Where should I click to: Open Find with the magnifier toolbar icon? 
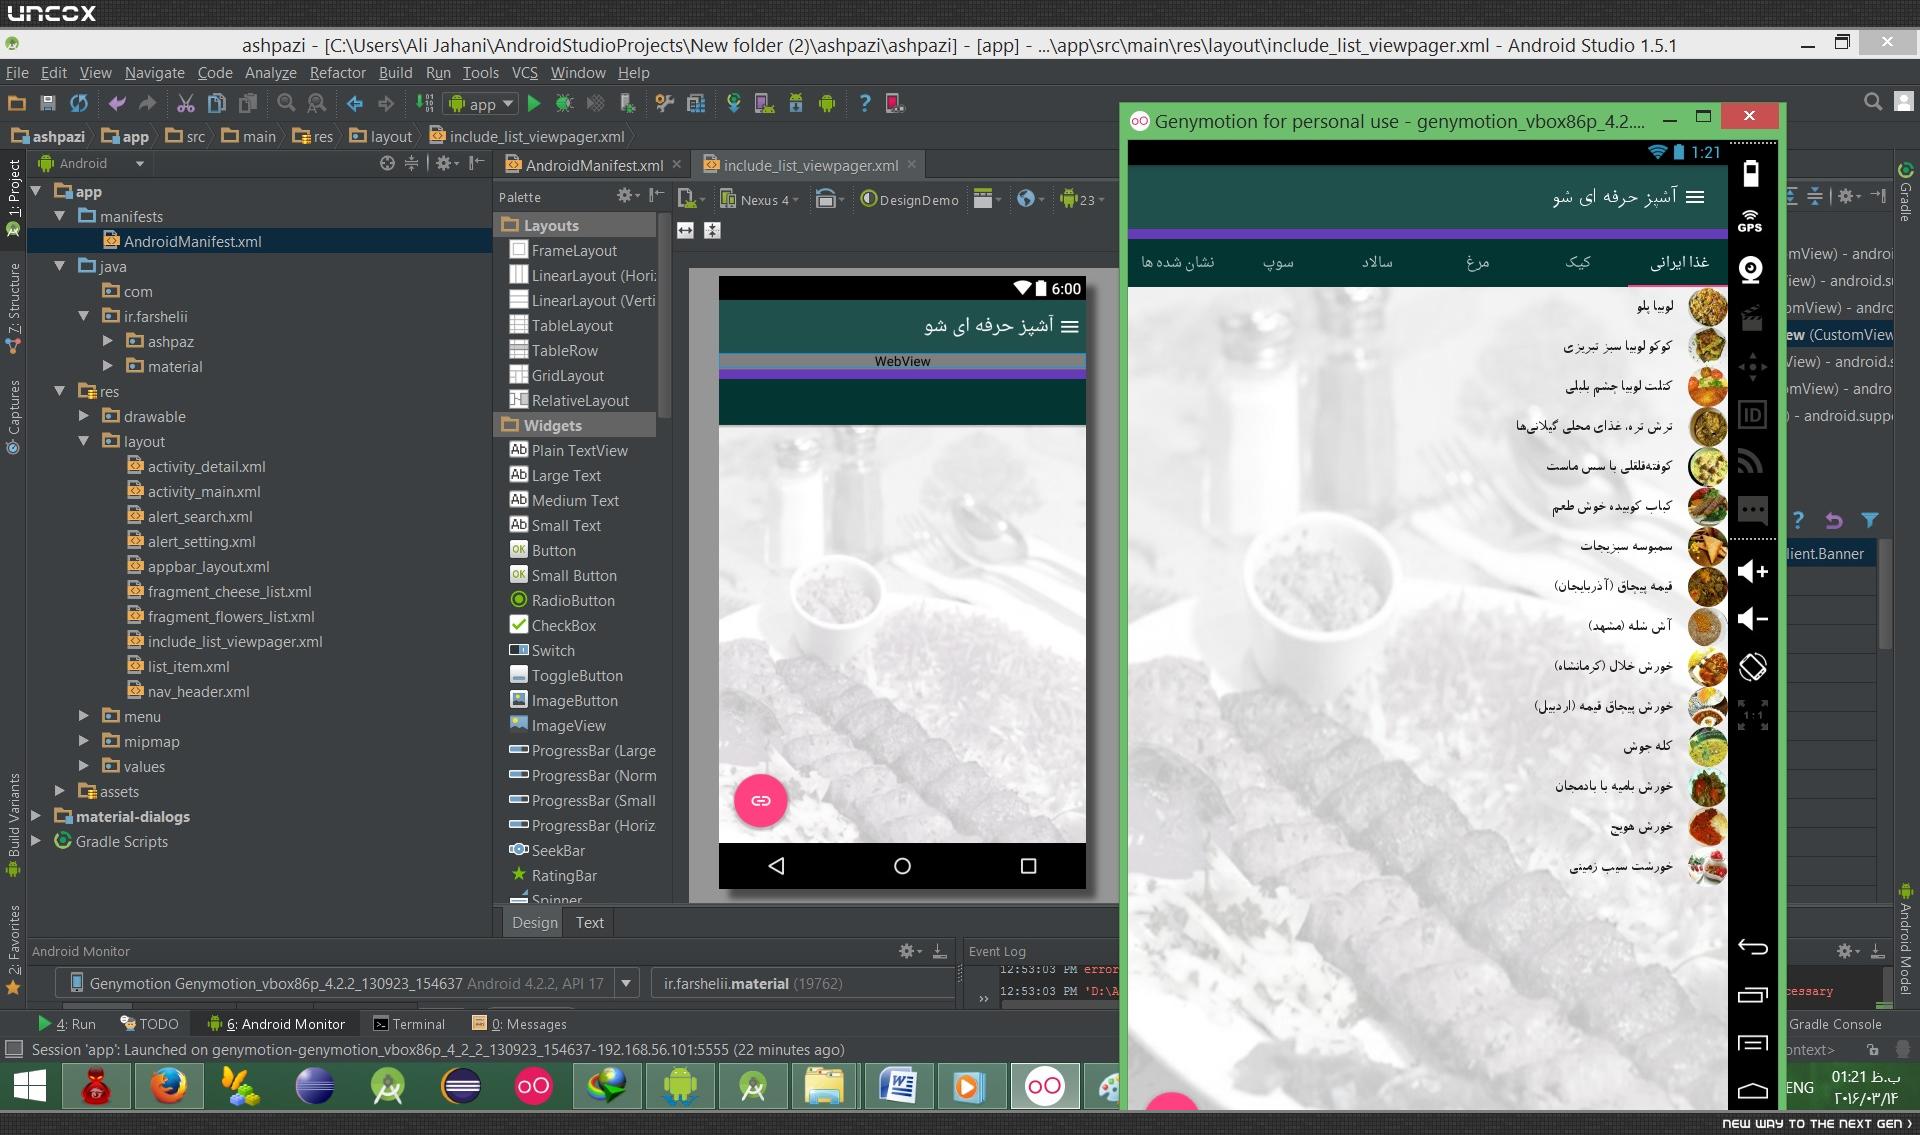[x=286, y=103]
